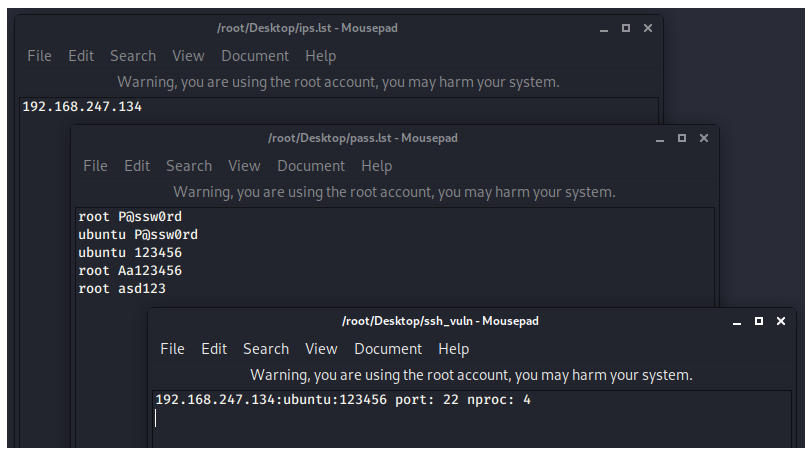Minimize the pass.lst Mousepad window
This screenshot has width=812, height=455.
(x=660, y=139)
